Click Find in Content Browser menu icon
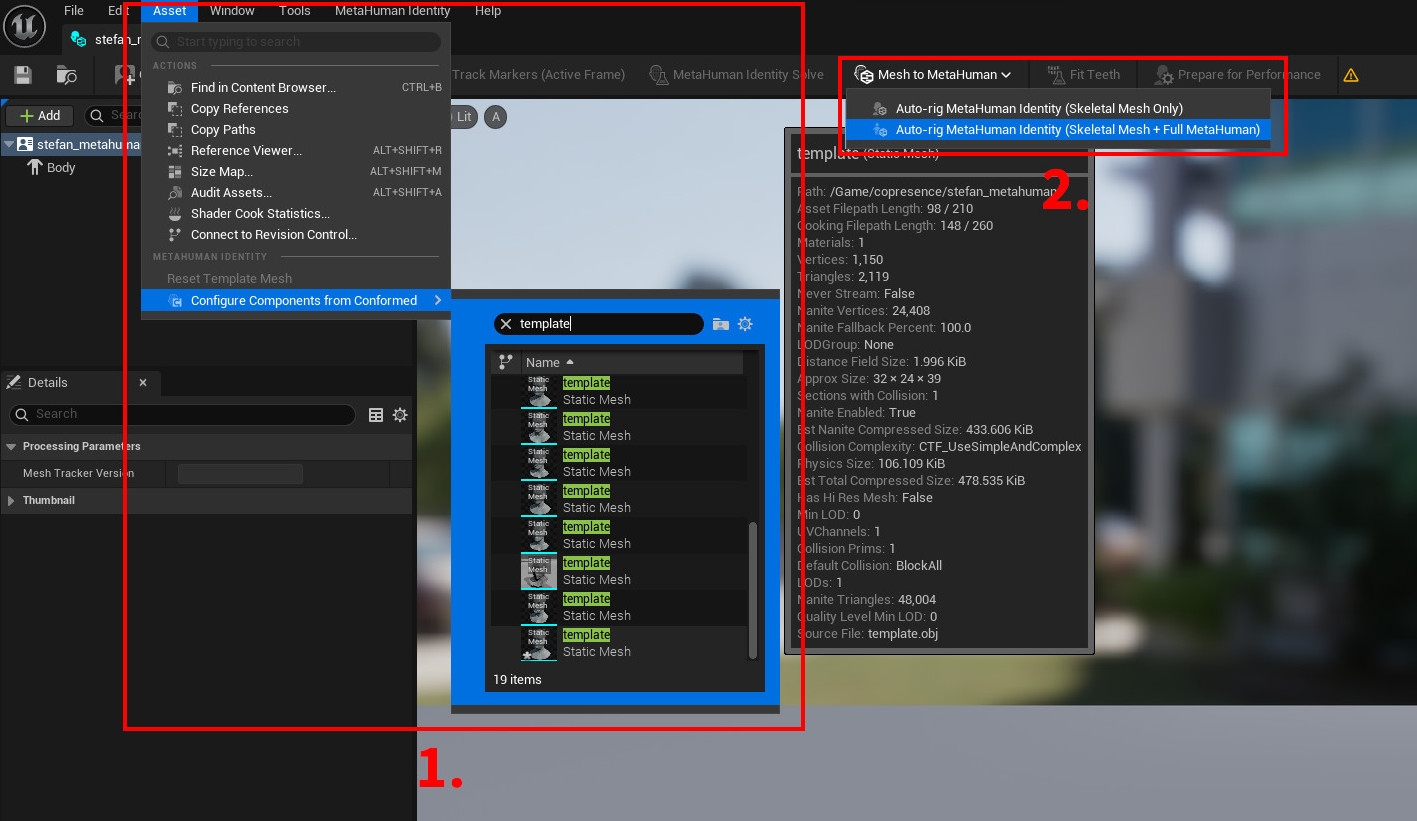 tap(174, 88)
